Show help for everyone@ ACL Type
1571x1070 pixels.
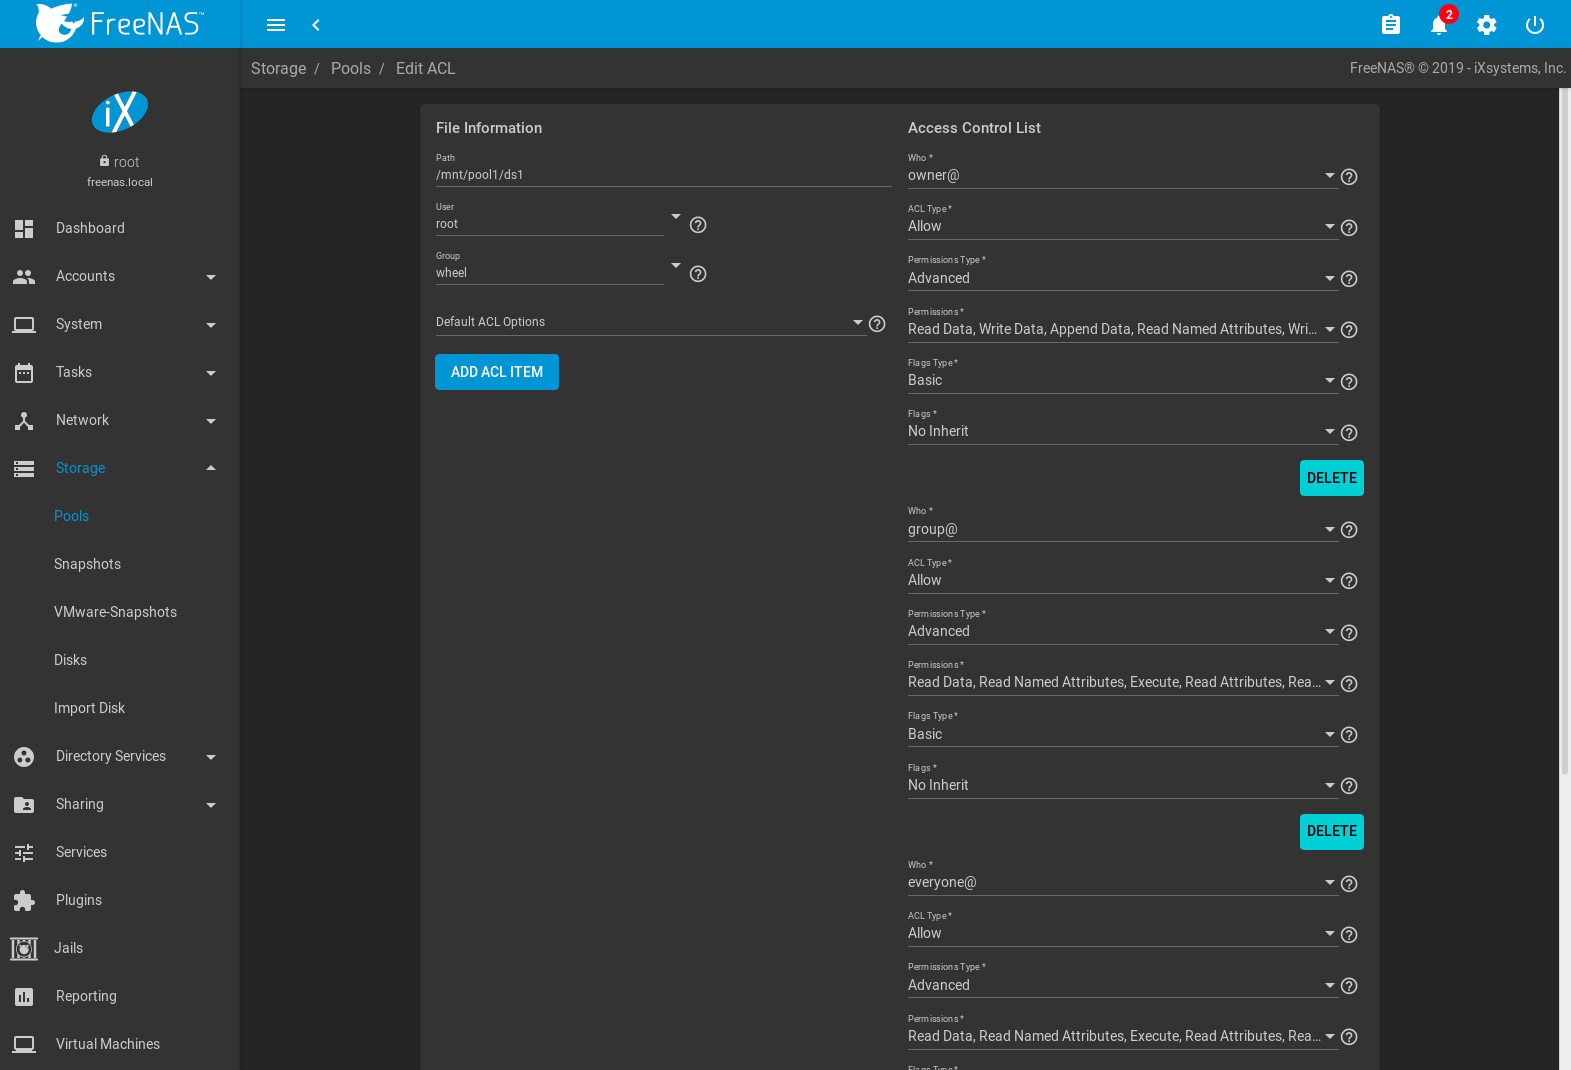coord(1349,935)
